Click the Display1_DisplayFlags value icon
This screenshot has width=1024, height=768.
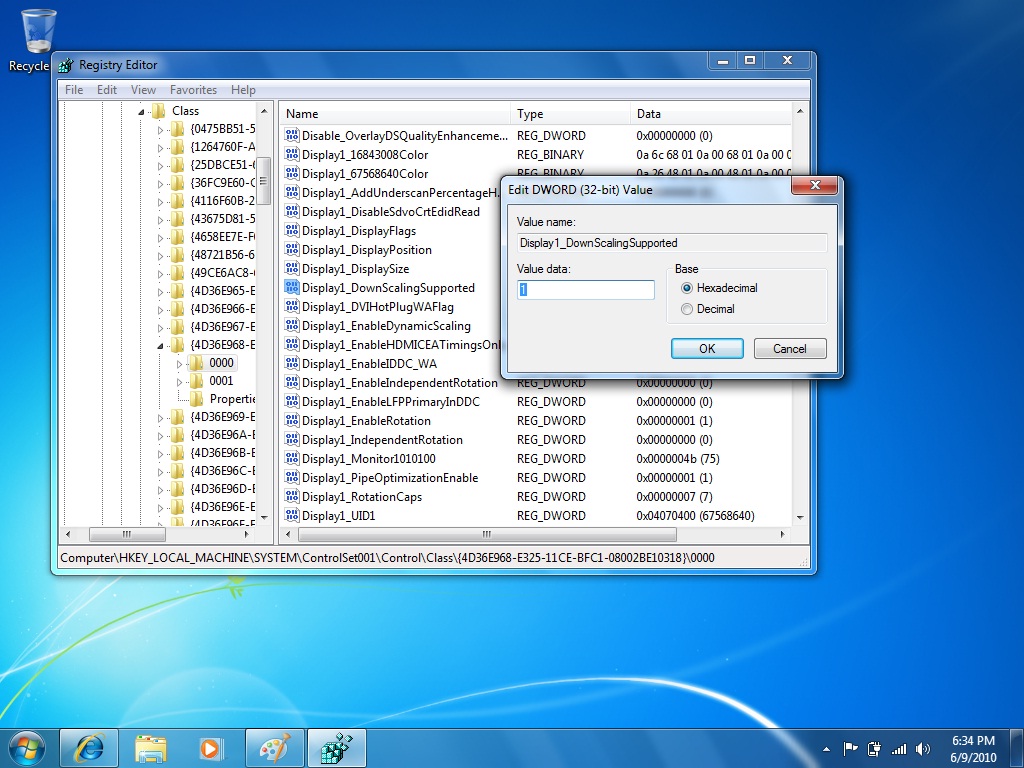coord(292,231)
